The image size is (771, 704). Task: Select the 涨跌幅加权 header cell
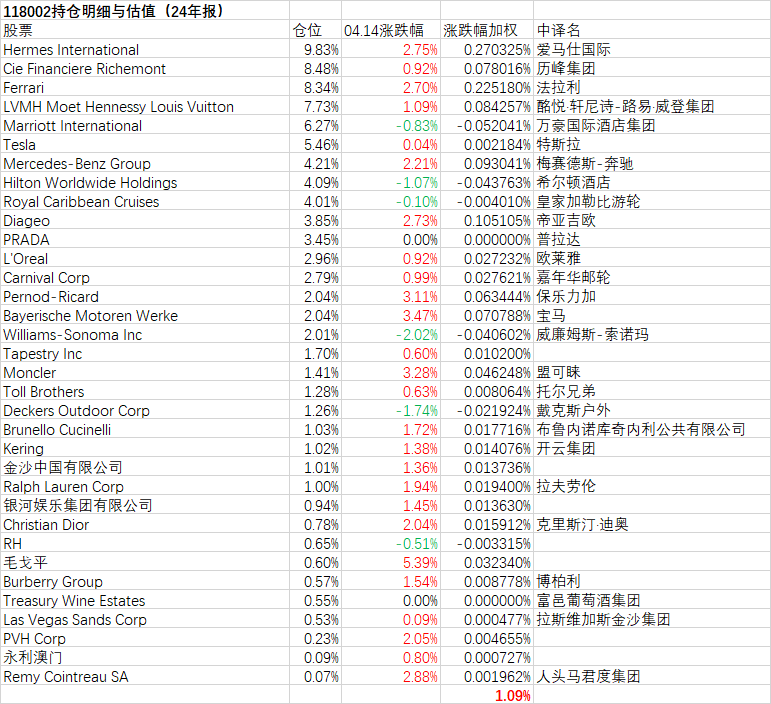[487, 30]
